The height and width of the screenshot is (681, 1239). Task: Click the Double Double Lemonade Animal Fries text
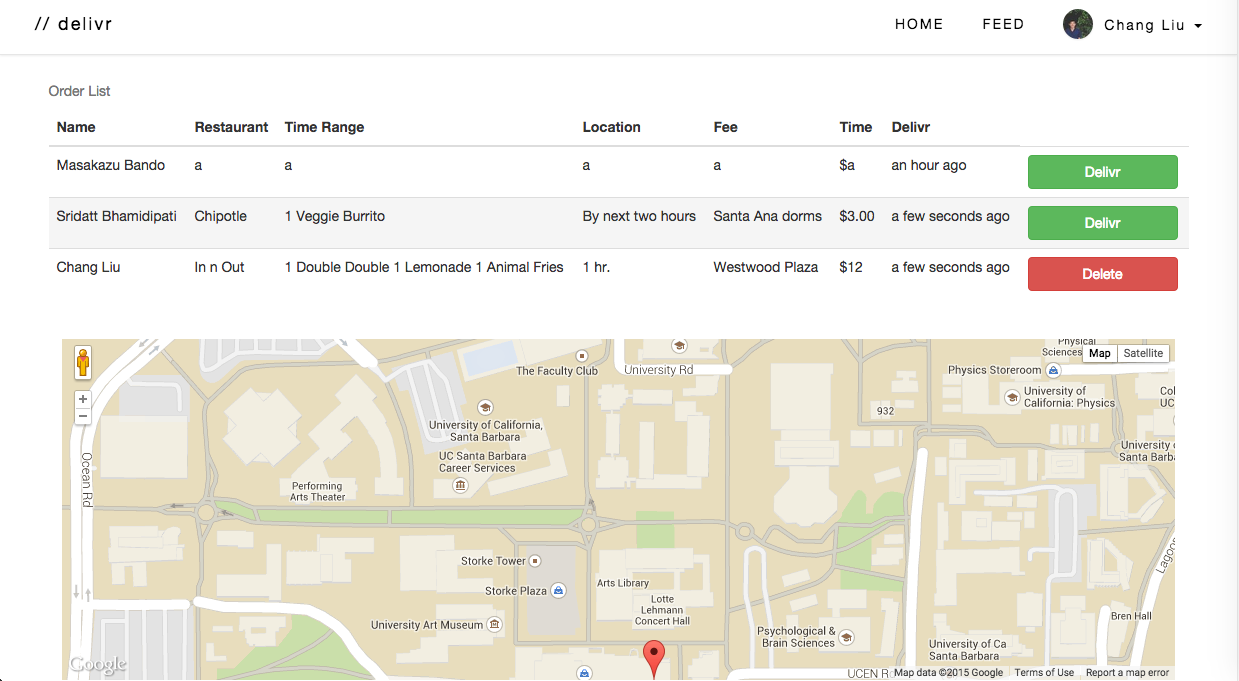click(424, 267)
